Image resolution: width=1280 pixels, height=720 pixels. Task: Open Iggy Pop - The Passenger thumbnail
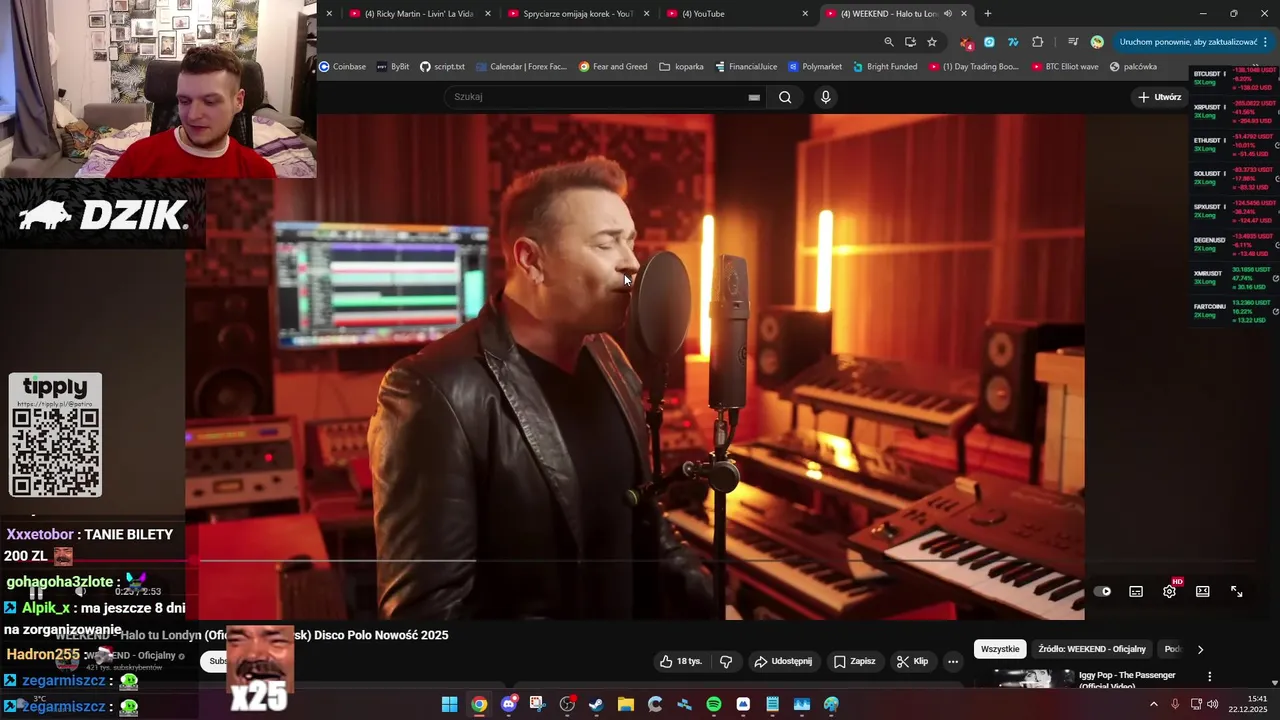click(x=1022, y=678)
